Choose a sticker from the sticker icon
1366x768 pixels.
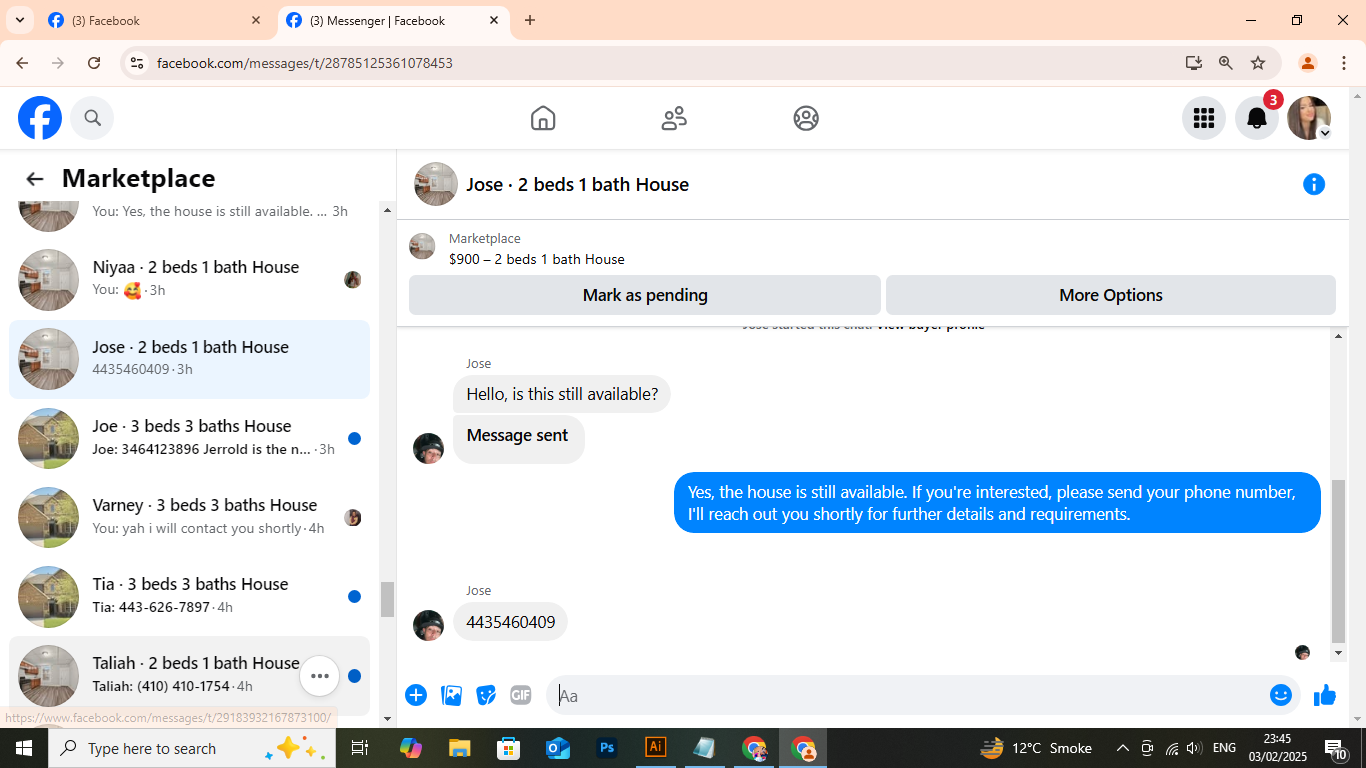point(486,695)
